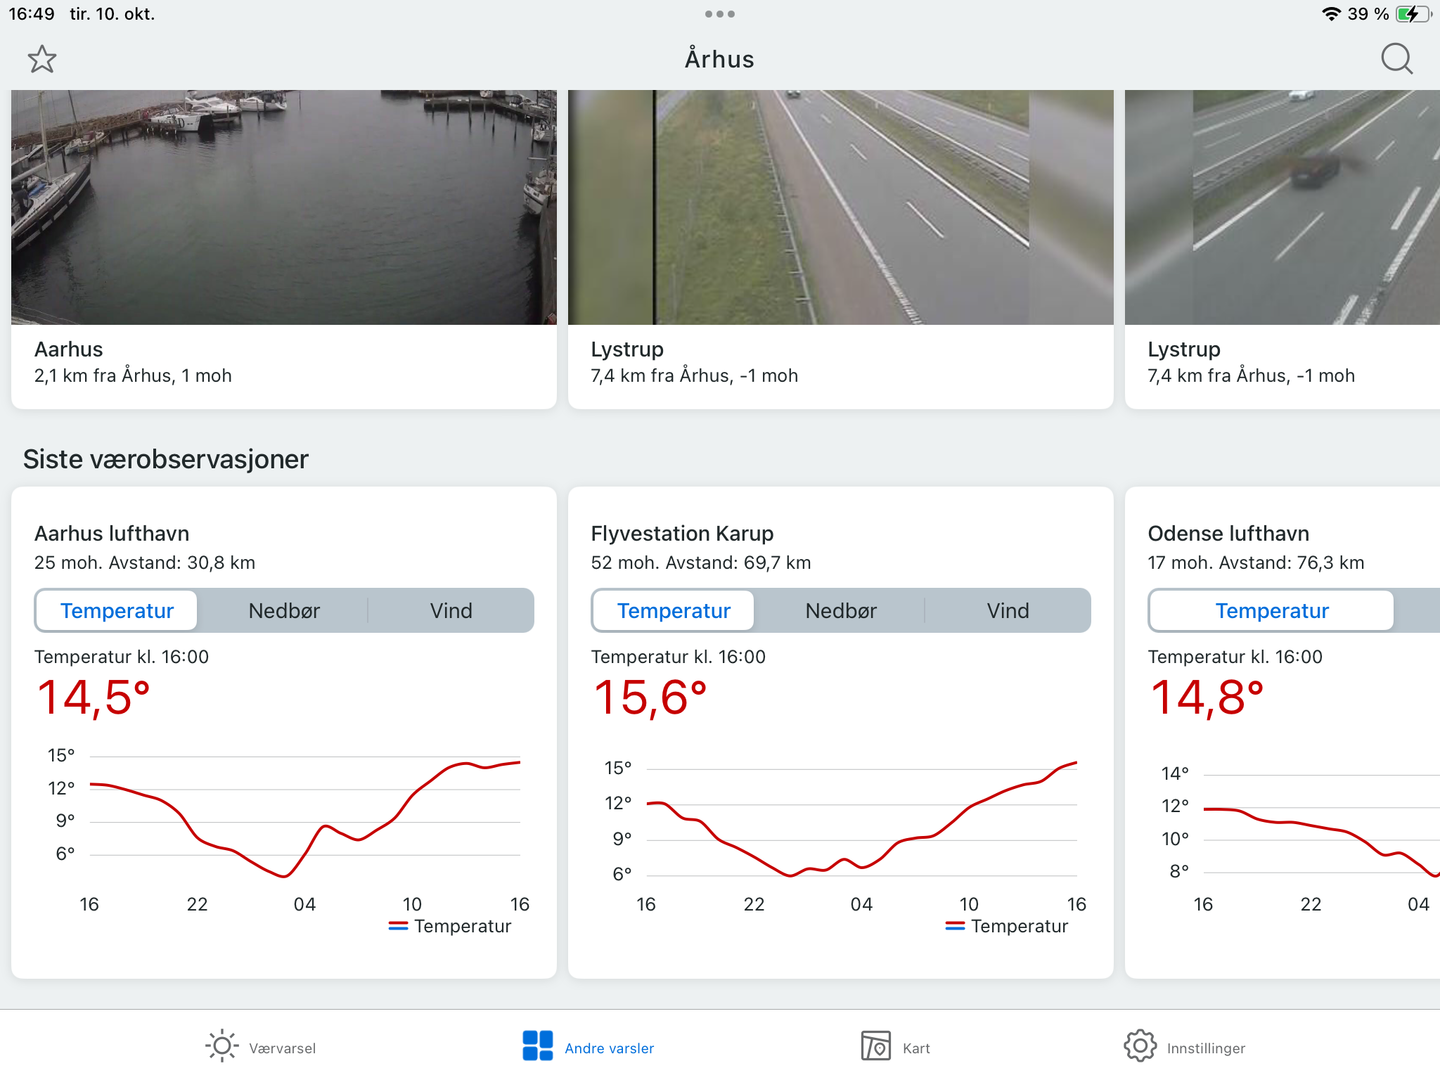Switch Flyvestation Karup to Vind
The height and width of the screenshot is (1080, 1440).
(x=1008, y=611)
